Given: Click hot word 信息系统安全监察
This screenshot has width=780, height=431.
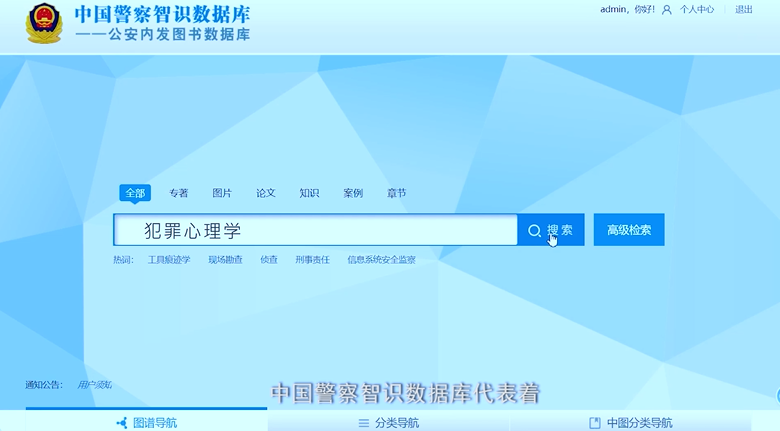Looking at the screenshot, I should [x=381, y=259].
